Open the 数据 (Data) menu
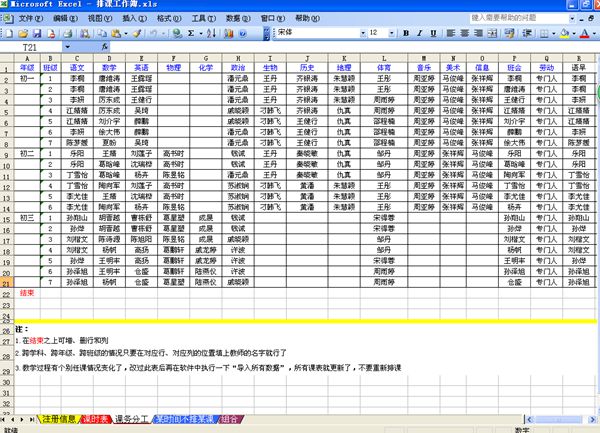 pos(238,18)
